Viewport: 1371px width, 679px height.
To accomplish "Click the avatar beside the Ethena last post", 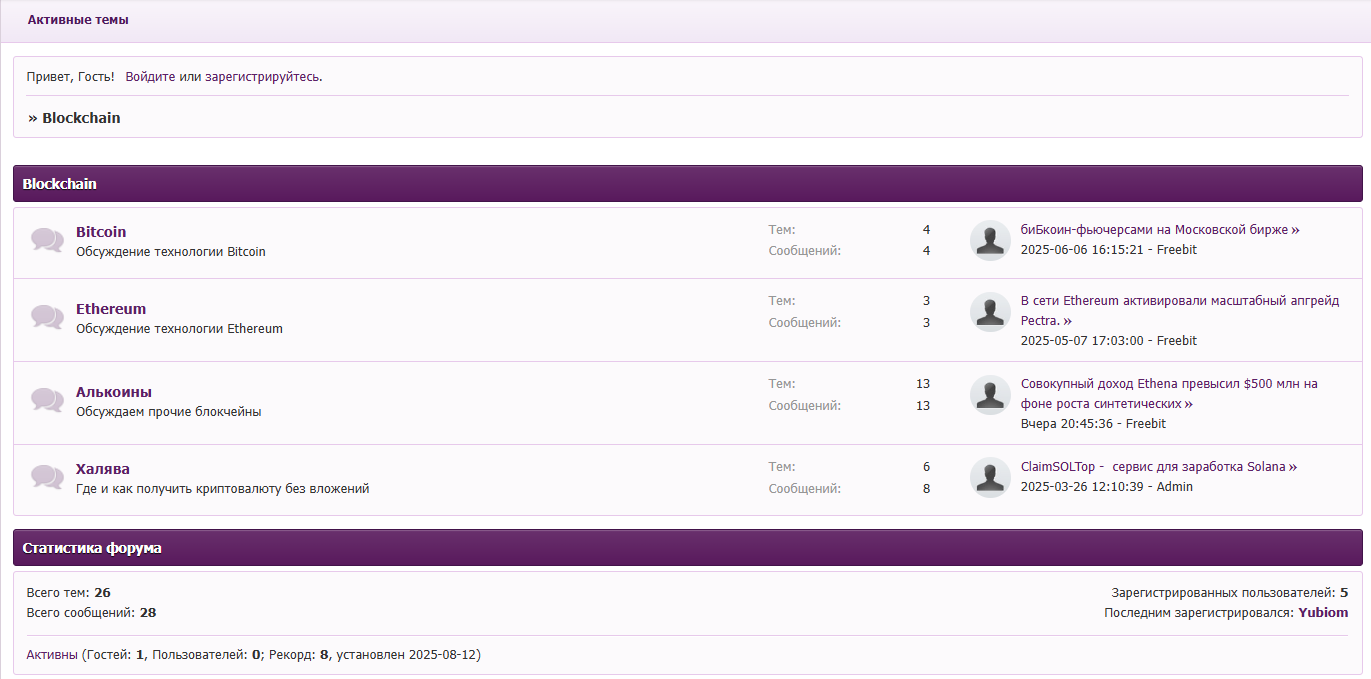I will pos(990,396).
